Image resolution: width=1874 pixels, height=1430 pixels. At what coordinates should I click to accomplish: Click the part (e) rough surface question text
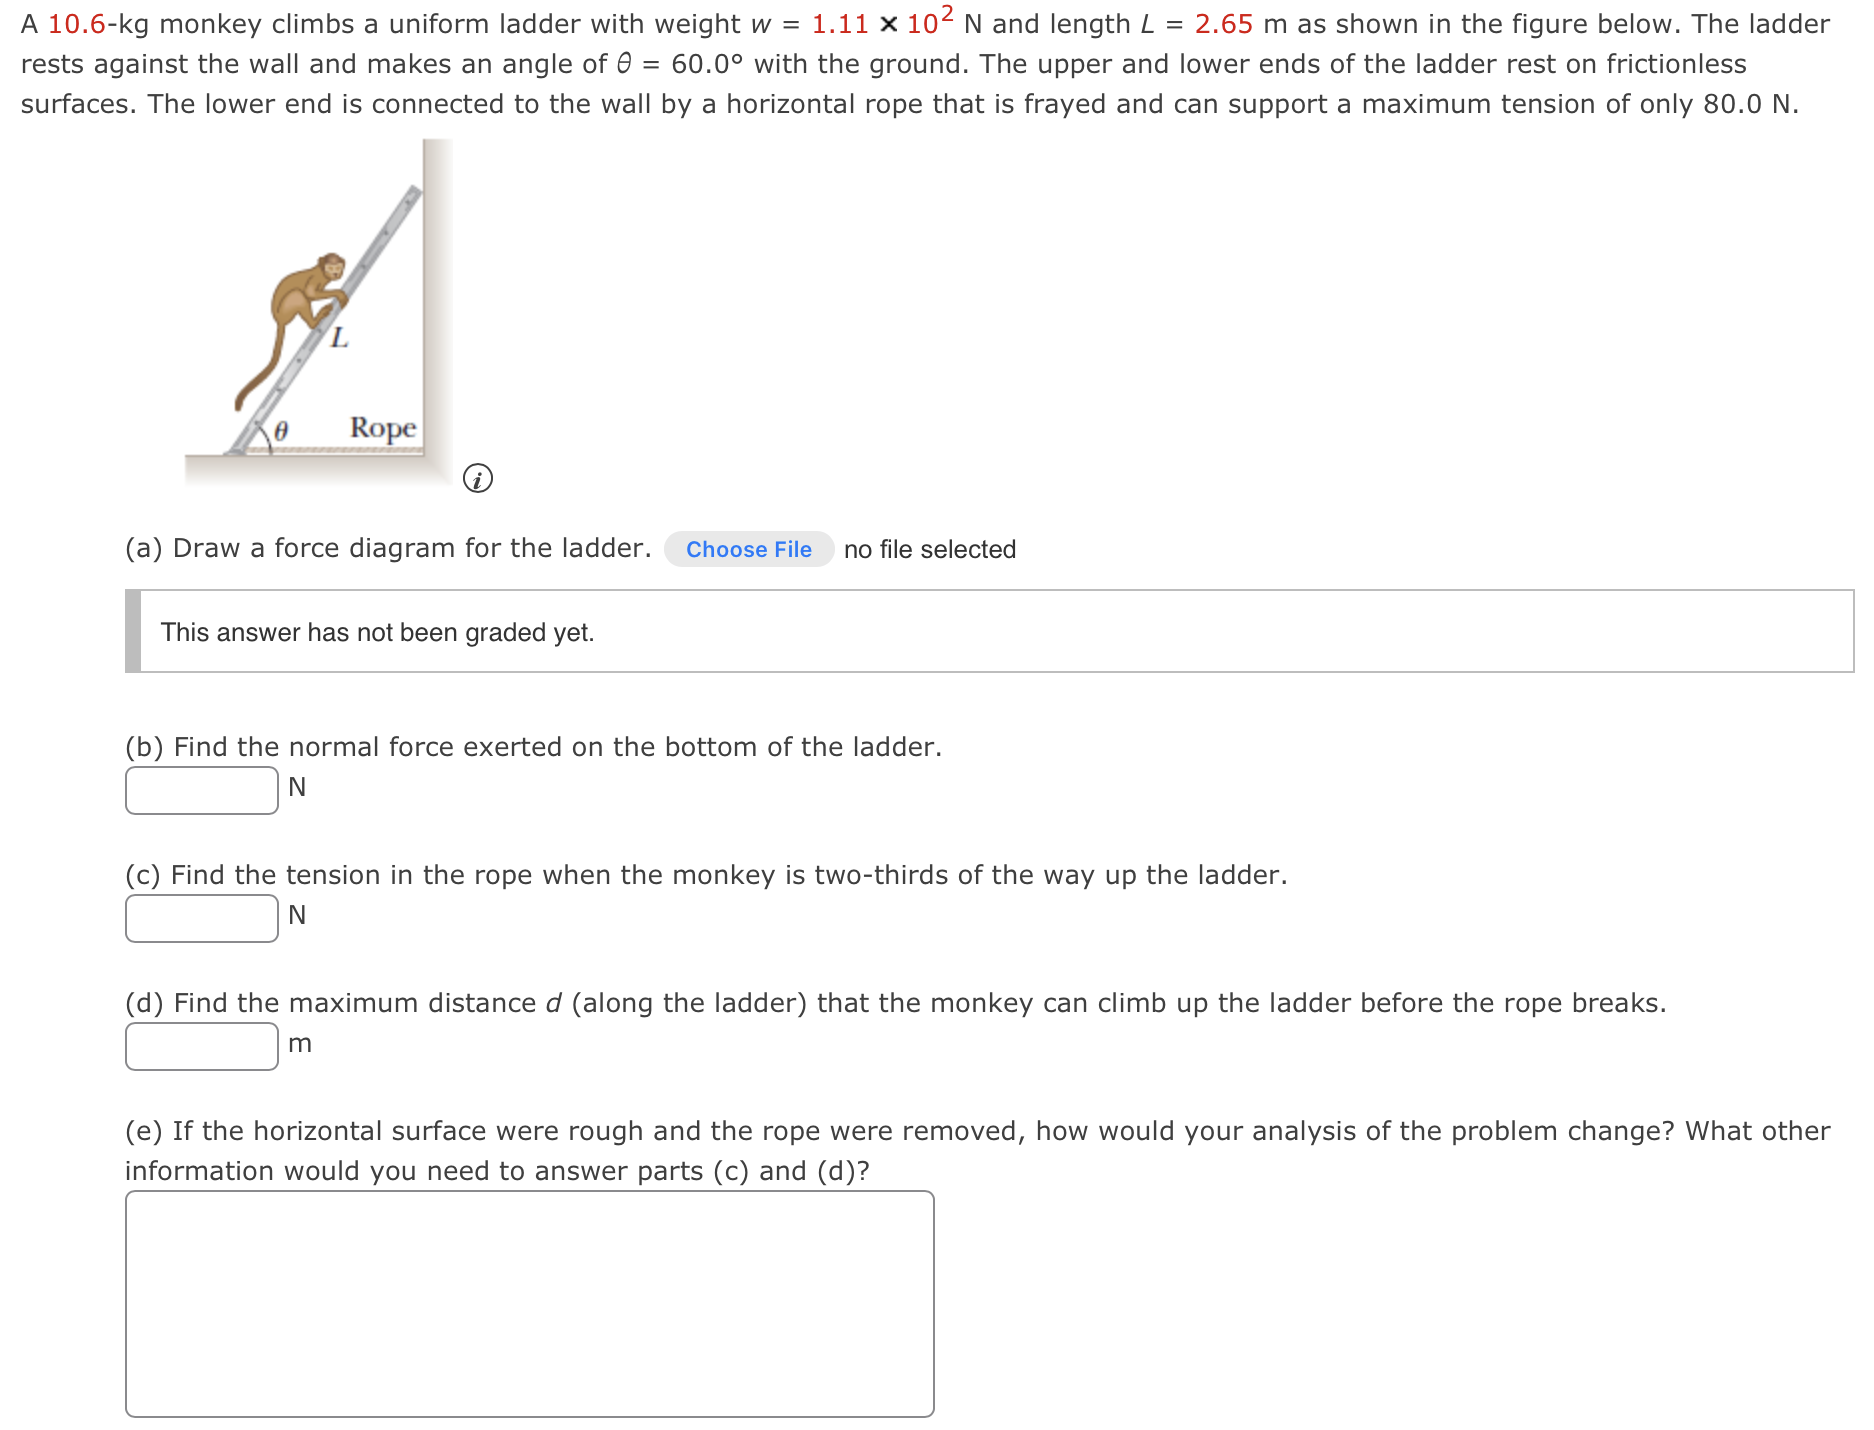[x=978, y=1151]
